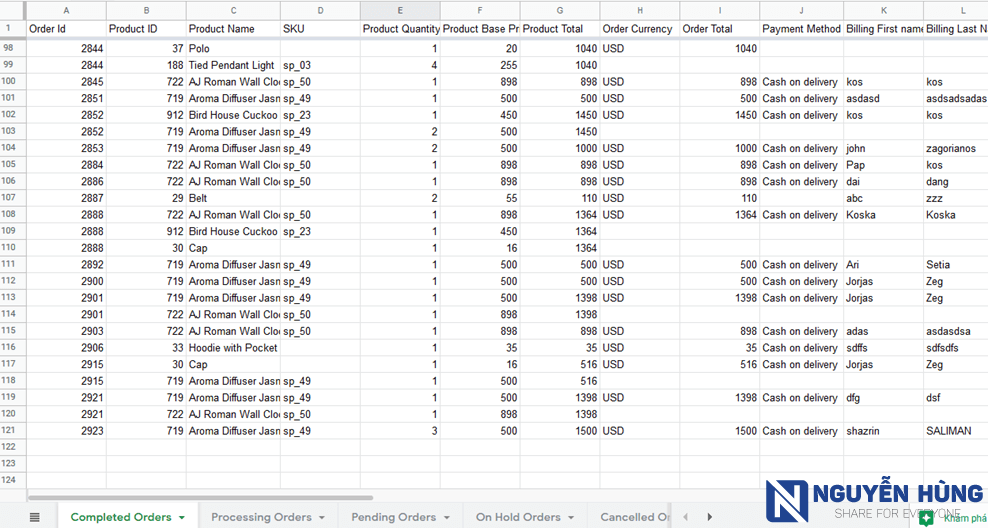Click the sheet tabs scroll right arrow
The width and height of the screenshot is (988, 528).
coord(709,517)
